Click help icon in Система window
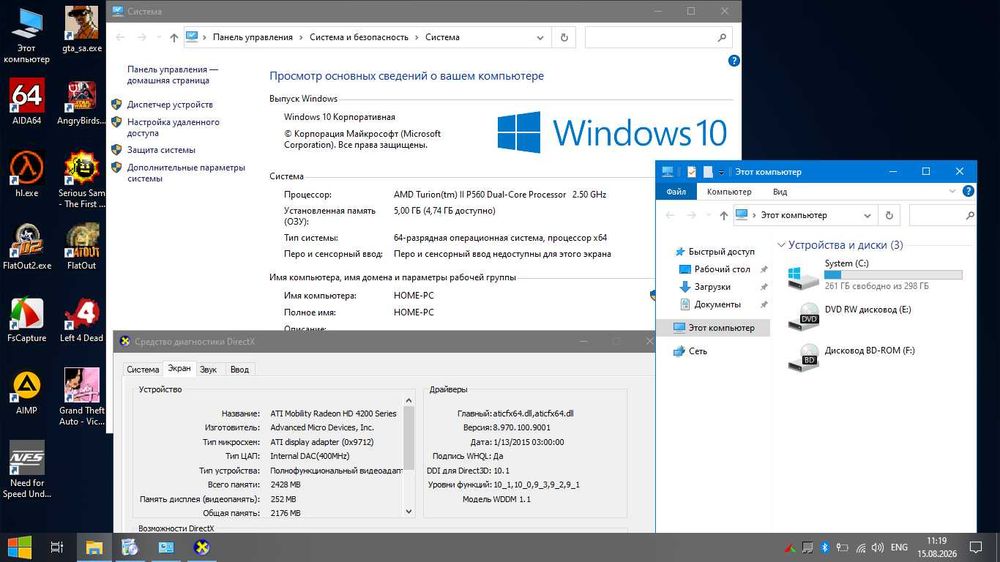Viewport: 1000px width, 562px height. [x=733, y=61]
